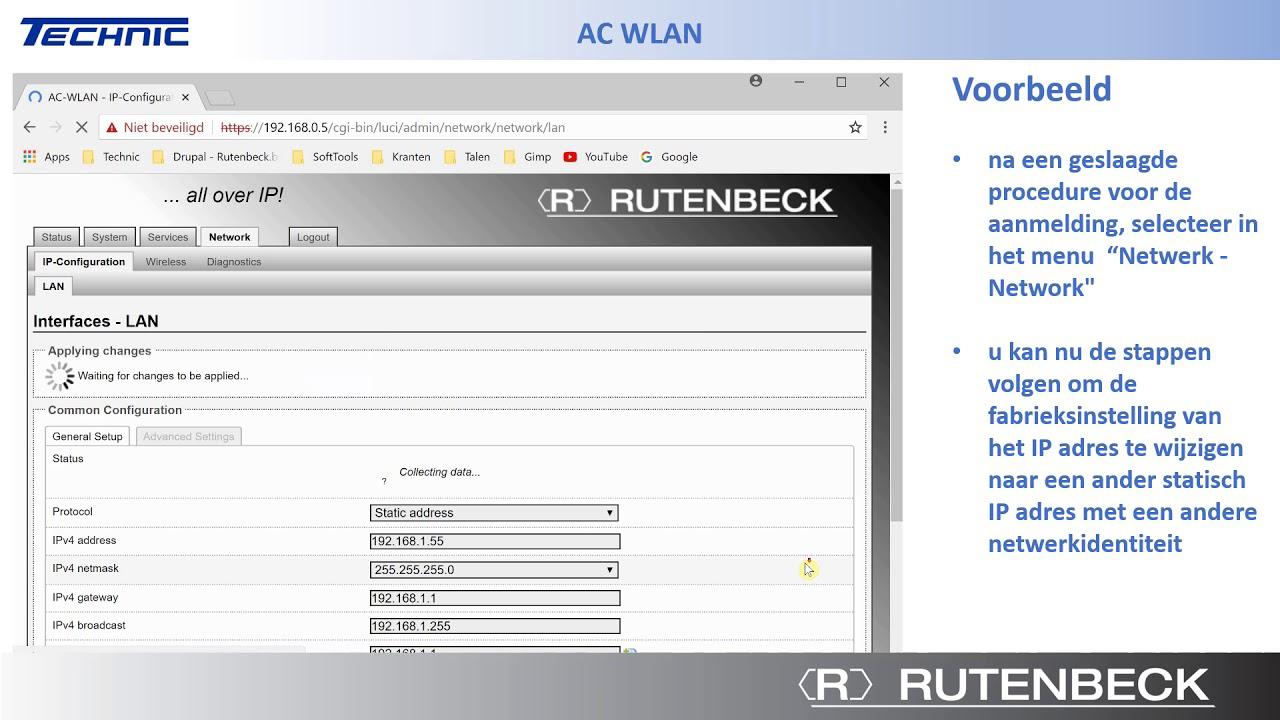Click the IPv4 address field

[495, 541]
